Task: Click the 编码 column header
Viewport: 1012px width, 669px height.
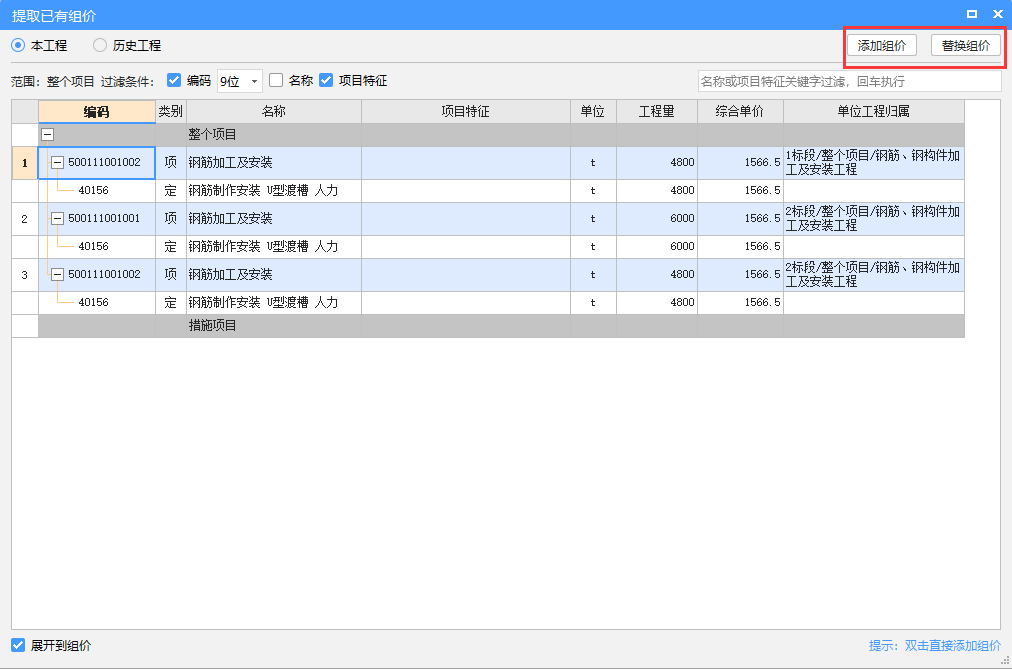Action: point(96,111)
